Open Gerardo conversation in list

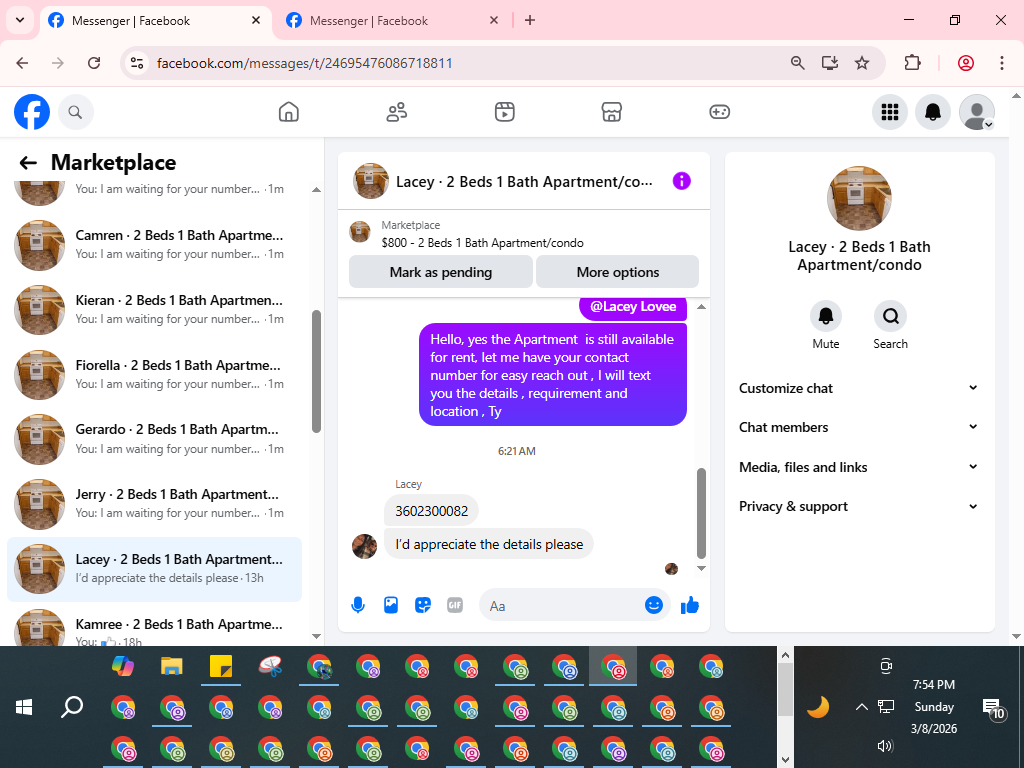click(155, 439)
